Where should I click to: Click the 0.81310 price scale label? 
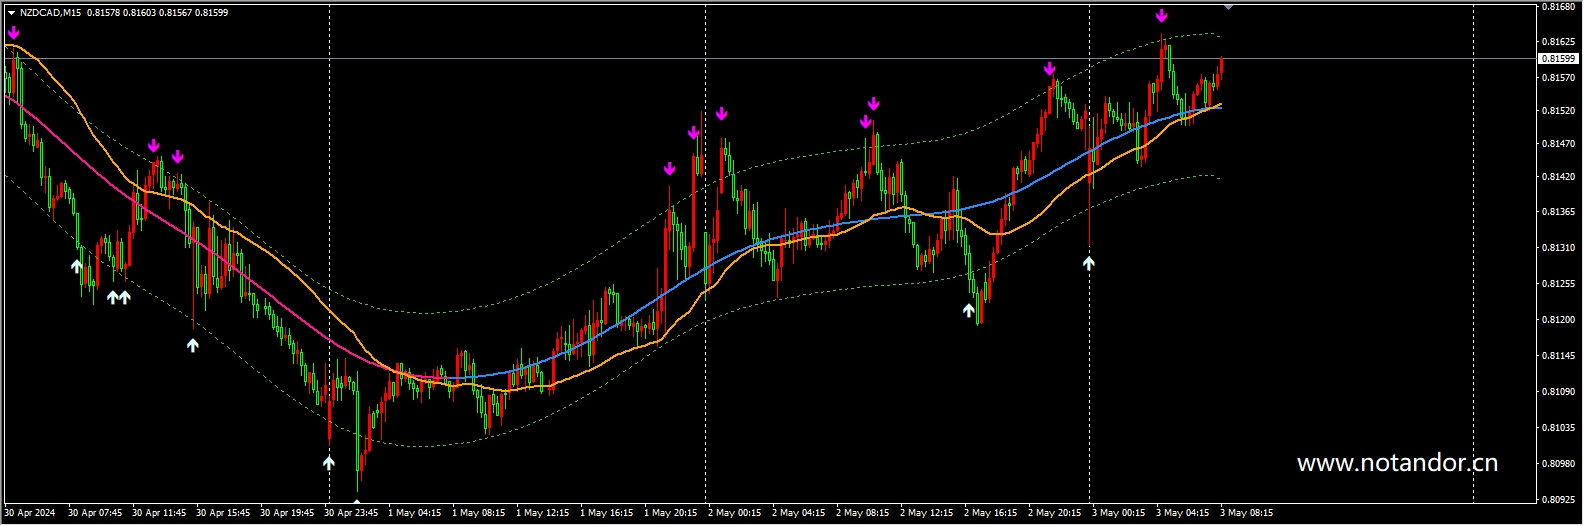1559,248
